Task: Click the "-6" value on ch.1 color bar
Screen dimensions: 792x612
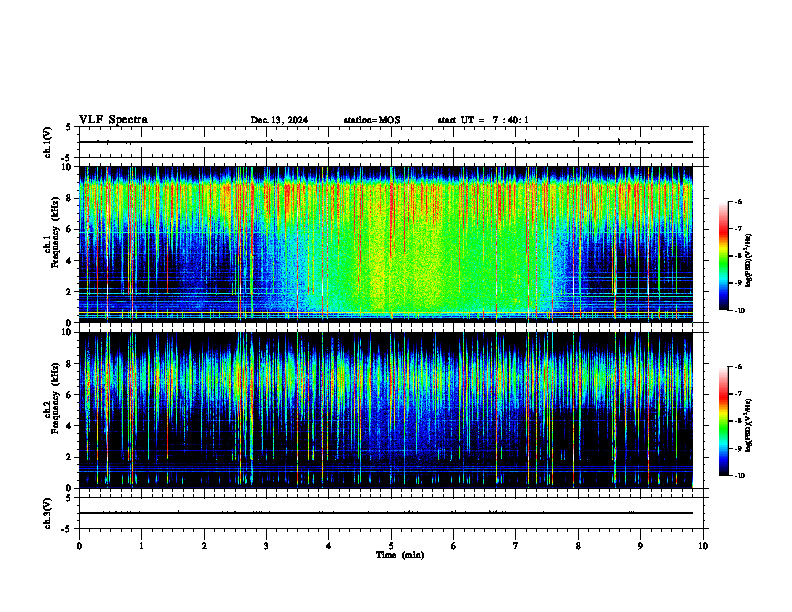Action: pos(738,201)
